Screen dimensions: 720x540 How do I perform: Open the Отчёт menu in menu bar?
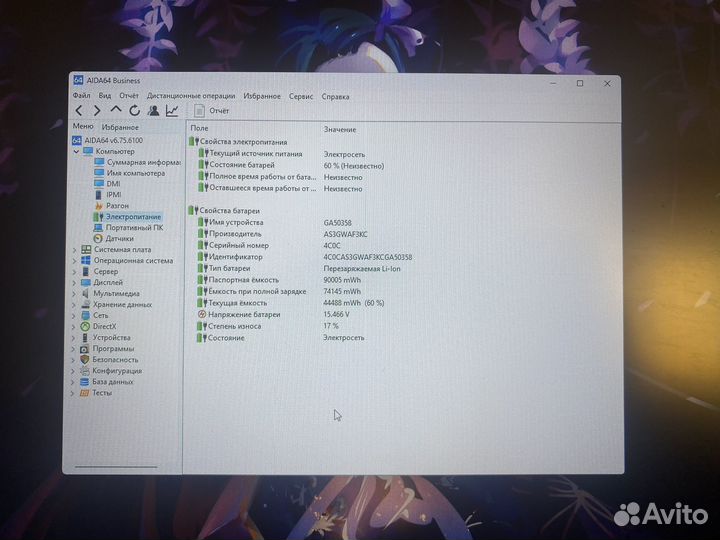pyautogui.click(x=129, y=96)
